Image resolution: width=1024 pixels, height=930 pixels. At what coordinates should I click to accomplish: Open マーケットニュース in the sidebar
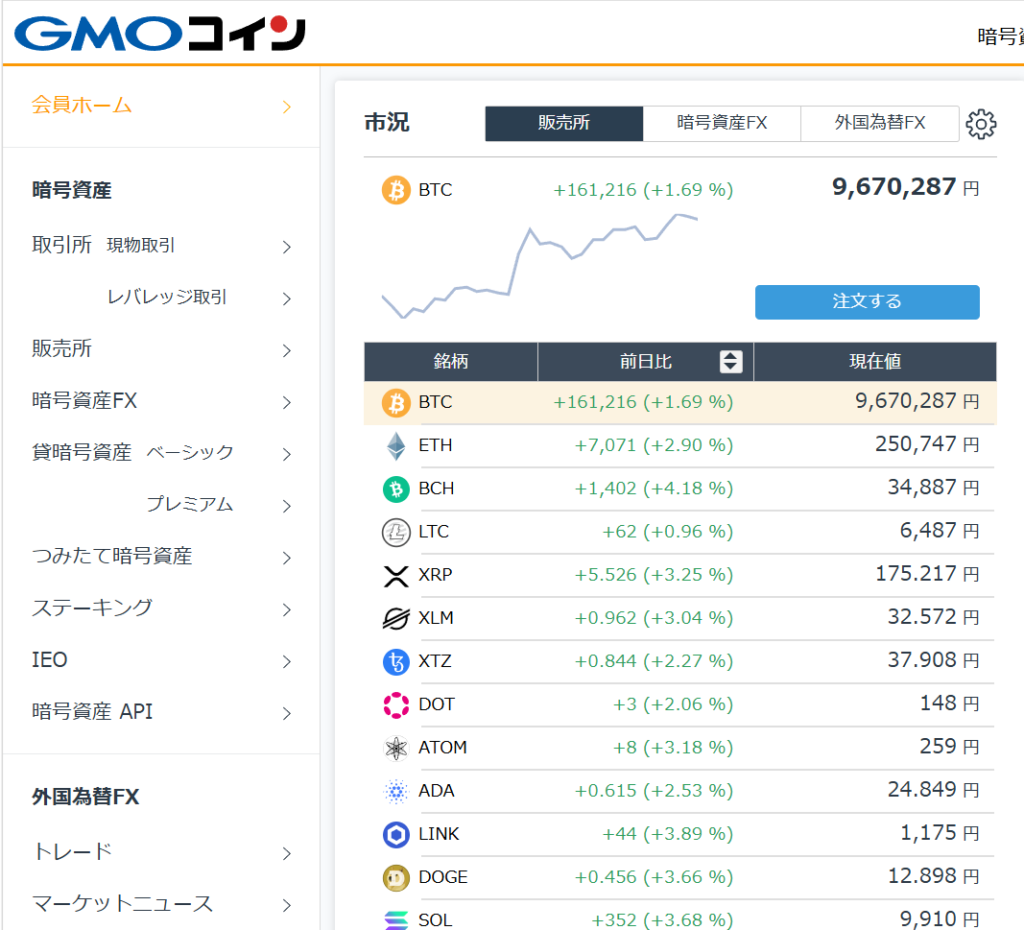pyautogui.click(x=122, y=904)
